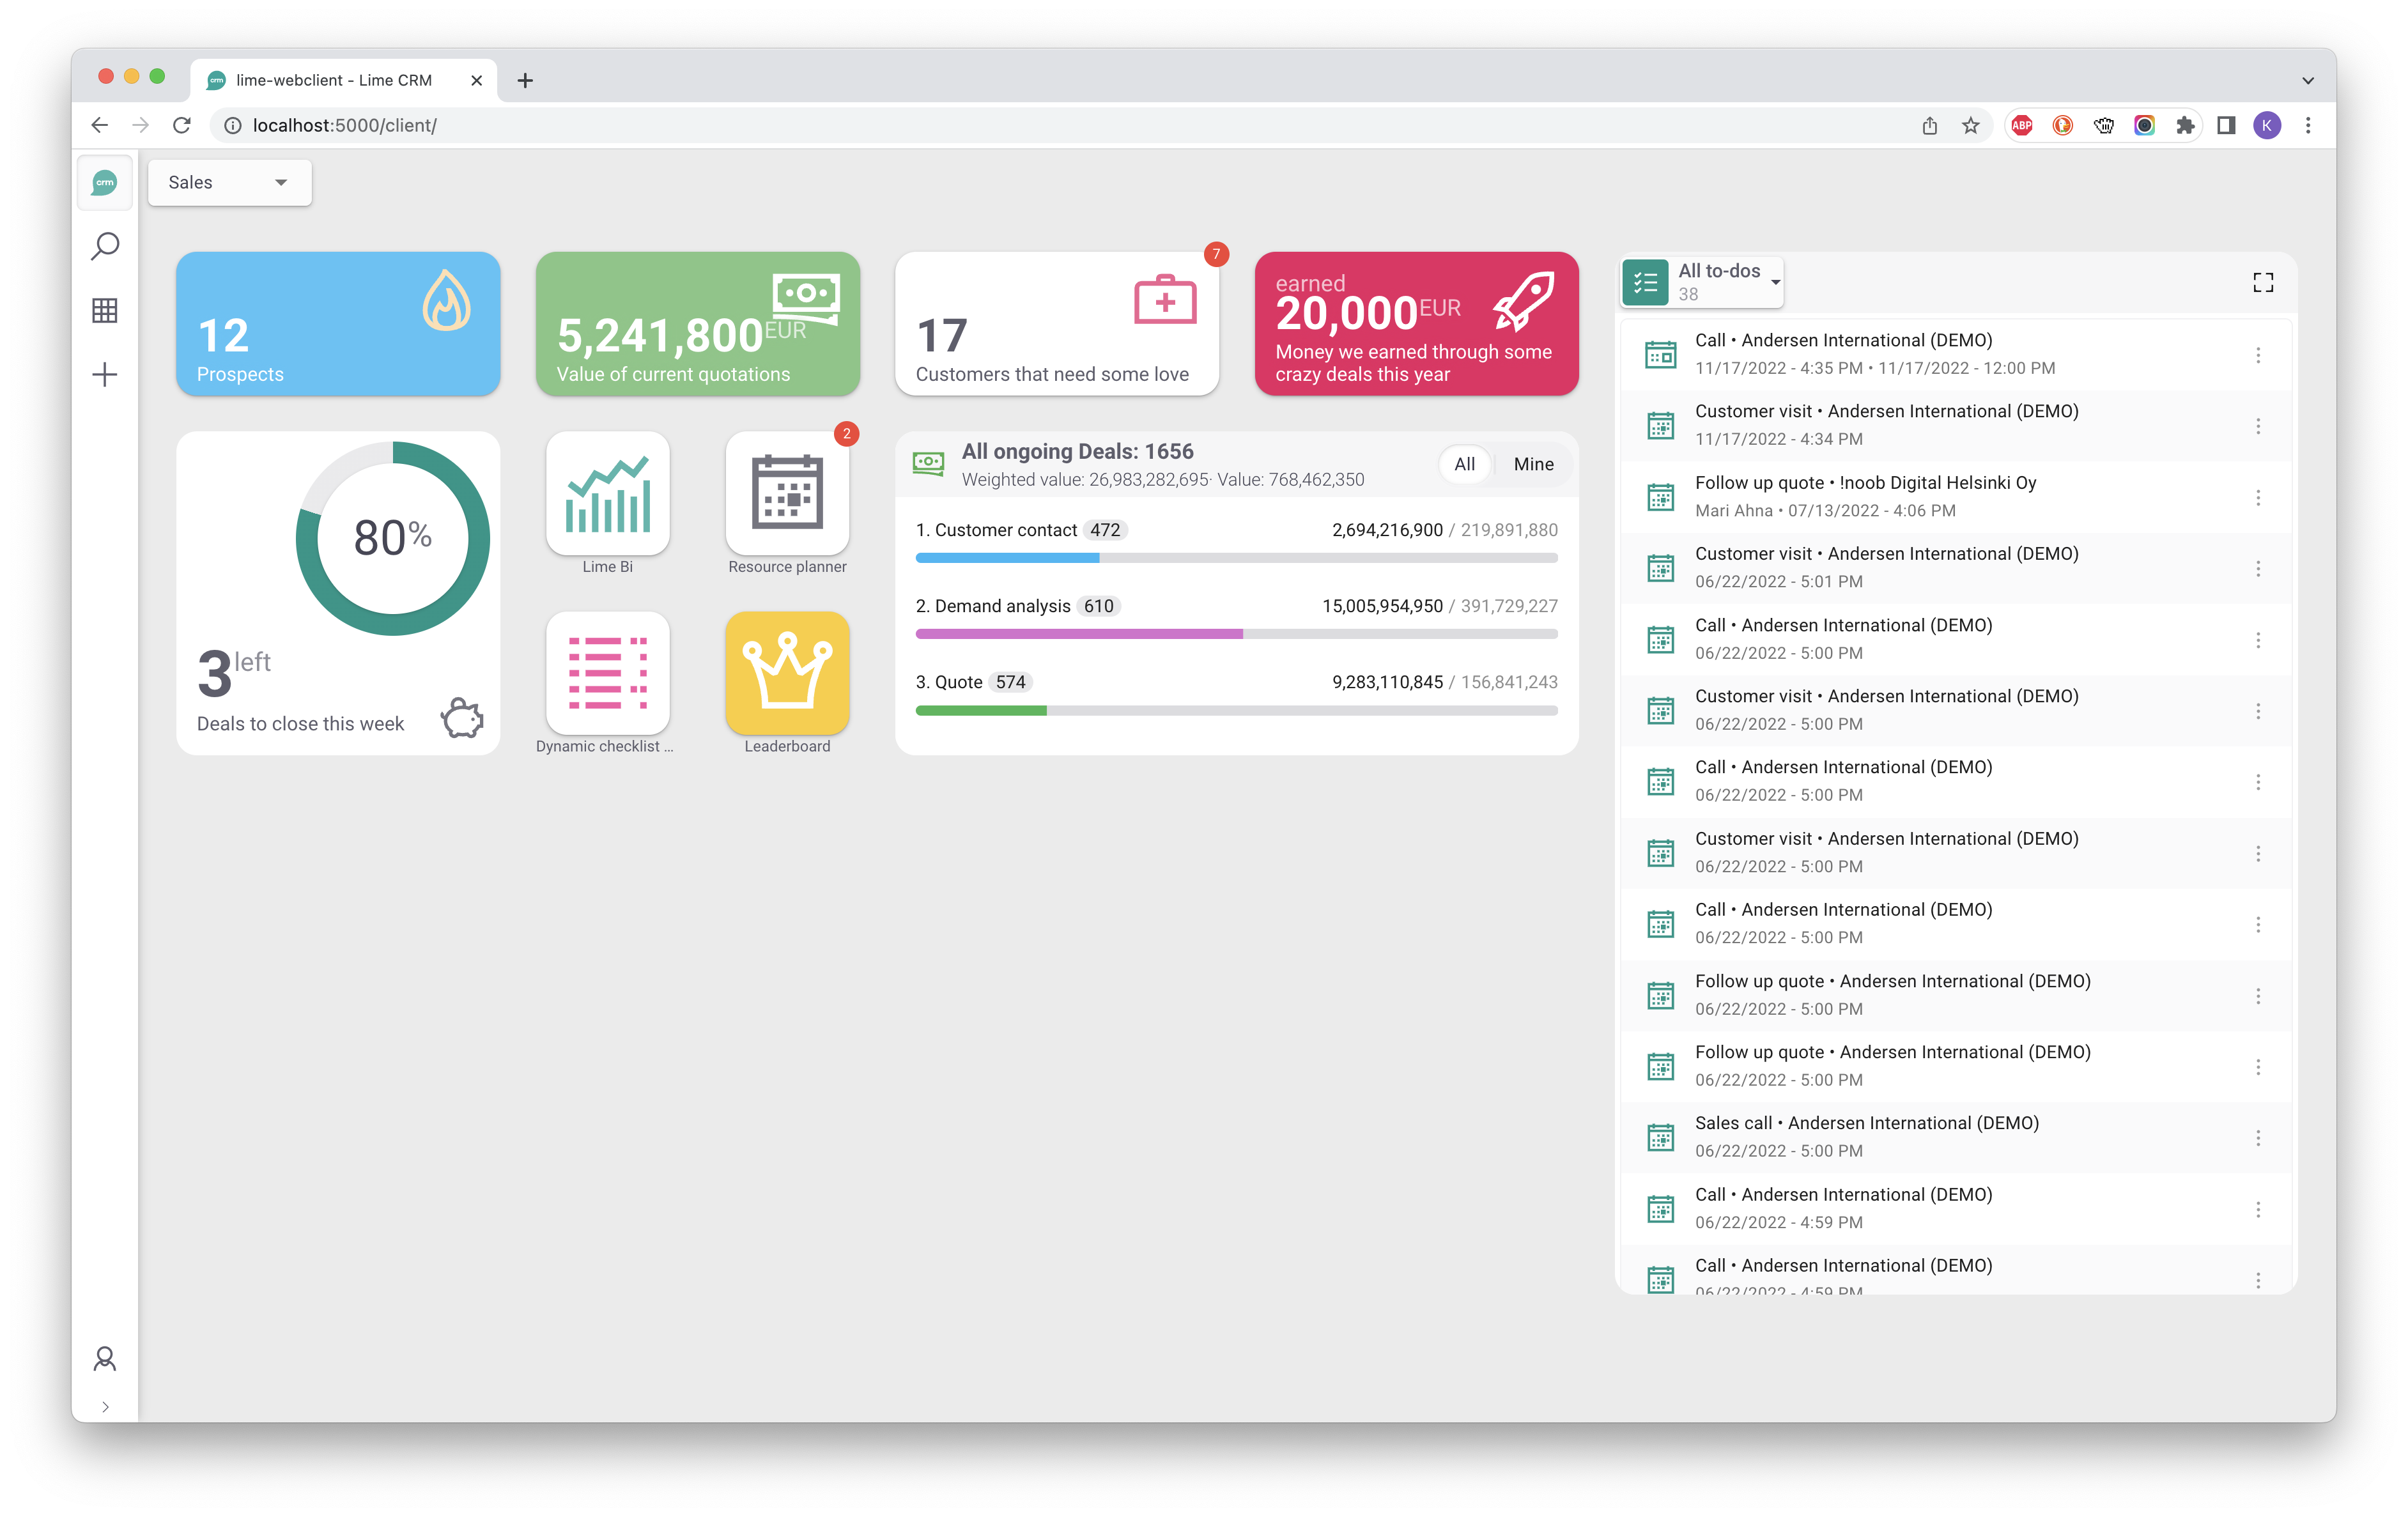Click the Demand analysis progress bar
Viewport: 2408px width, 1517px height.
tap(1236, 634)
